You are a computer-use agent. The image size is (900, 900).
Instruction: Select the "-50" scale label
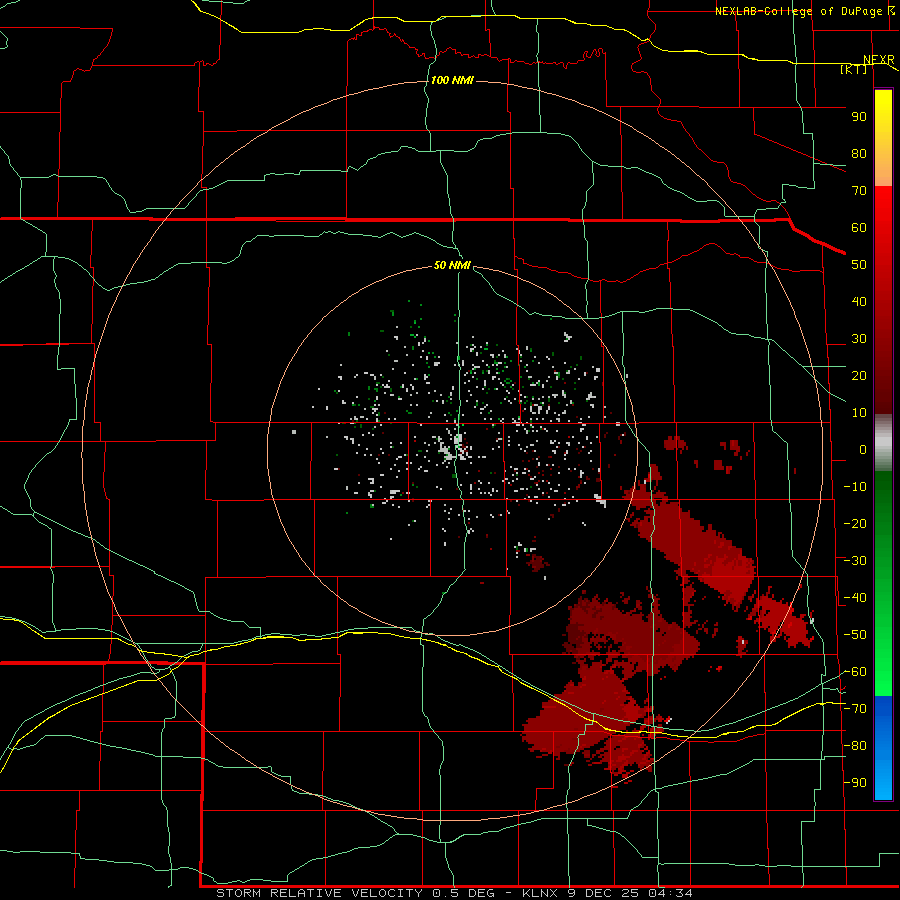(855, 635)
